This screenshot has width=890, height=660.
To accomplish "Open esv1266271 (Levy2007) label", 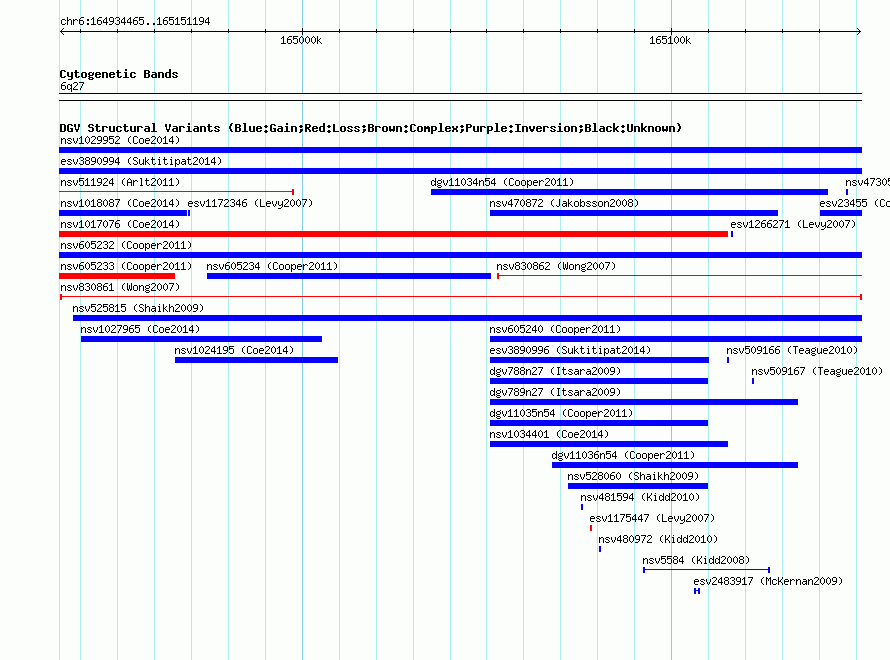I will [793, 224].
